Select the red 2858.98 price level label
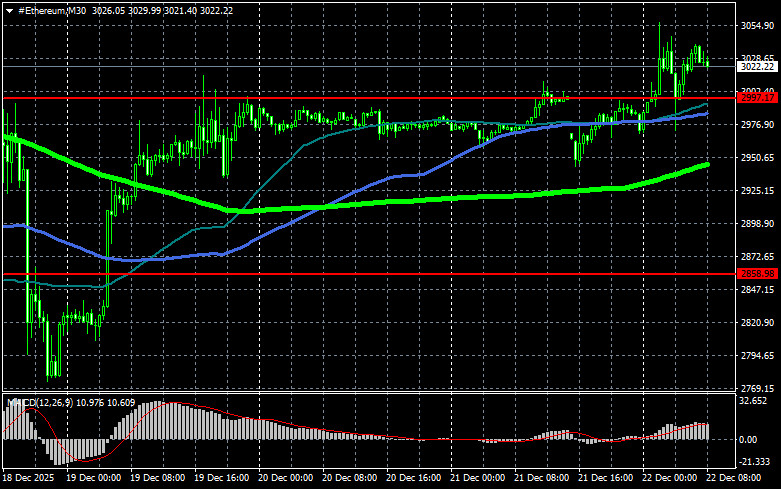 (x=757, y=273)
